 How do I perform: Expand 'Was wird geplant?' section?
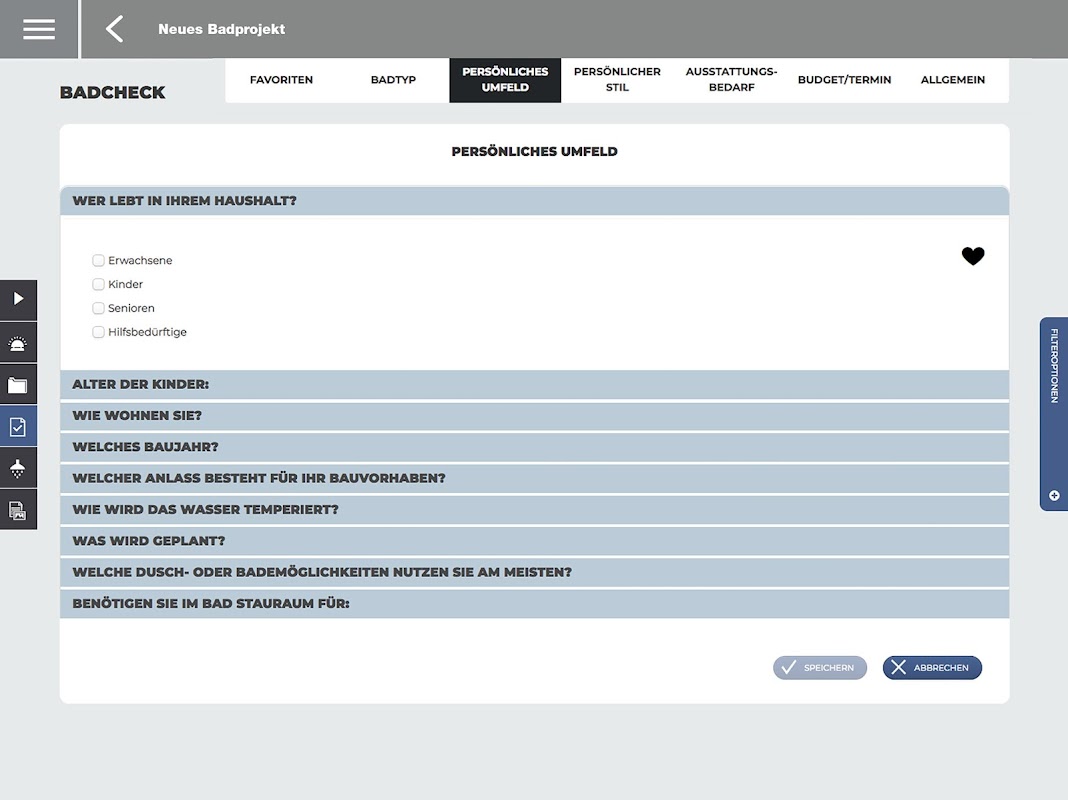(x=535, y=541)
